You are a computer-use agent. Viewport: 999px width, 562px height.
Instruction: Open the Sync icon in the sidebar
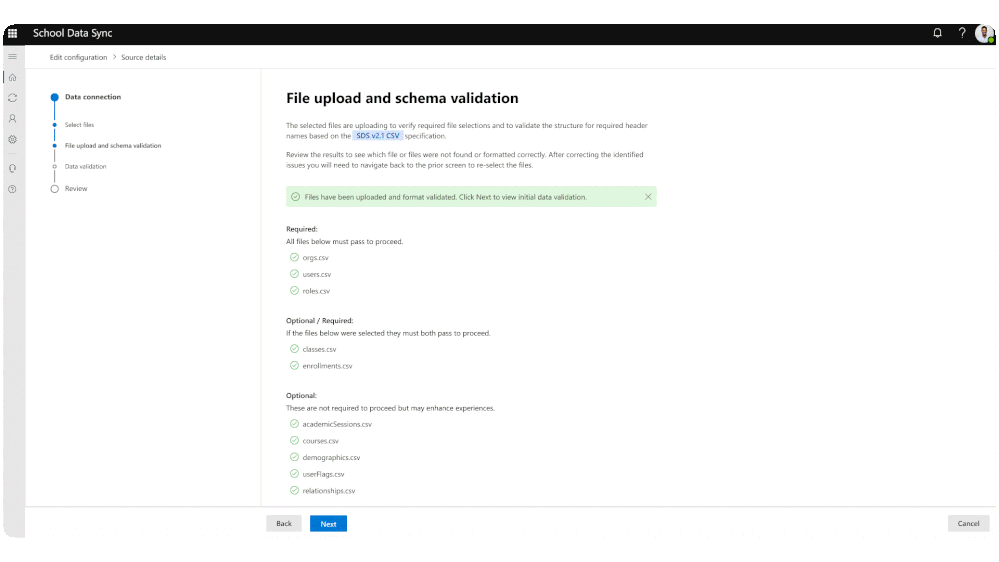point(13,98)
